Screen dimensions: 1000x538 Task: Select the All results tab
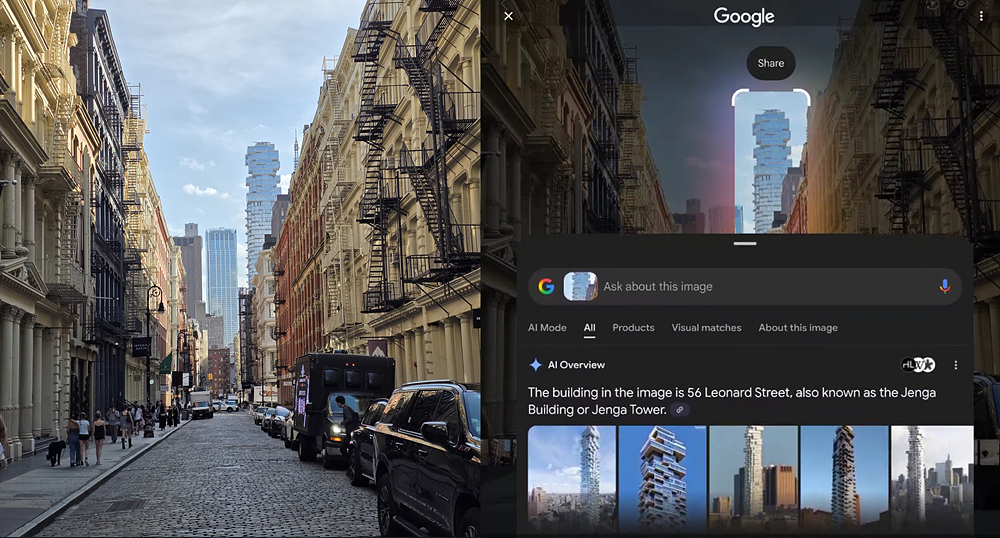[x=589, y=328]
